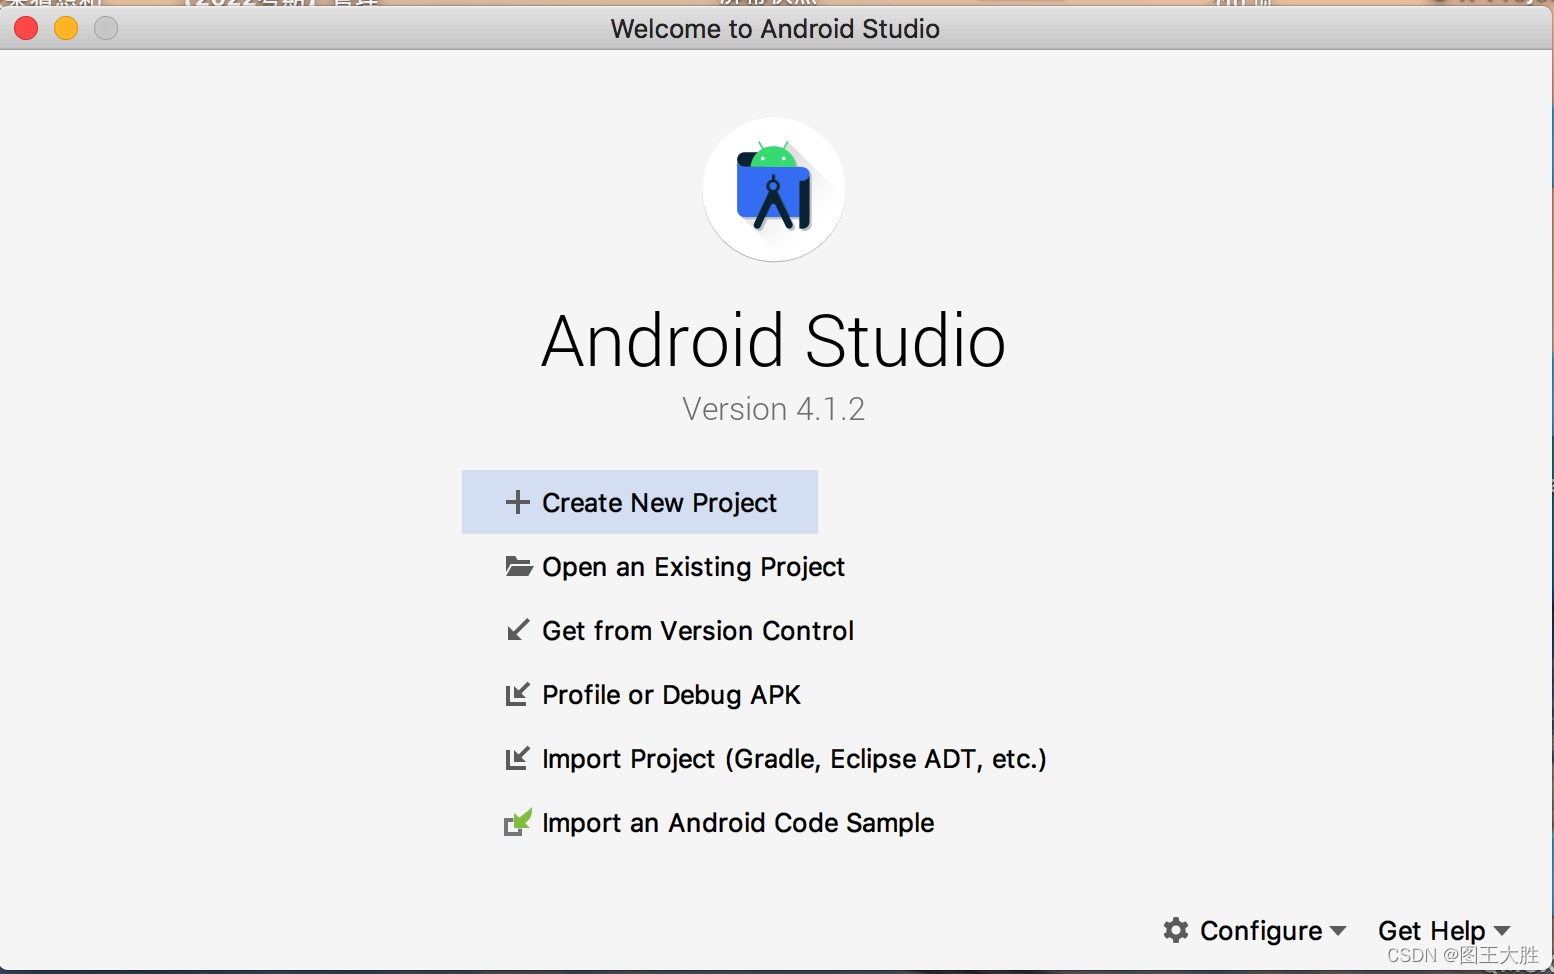1554x974 pixels.
Task: Click the Version 4.1.2 text
Action: pos(774,409)
